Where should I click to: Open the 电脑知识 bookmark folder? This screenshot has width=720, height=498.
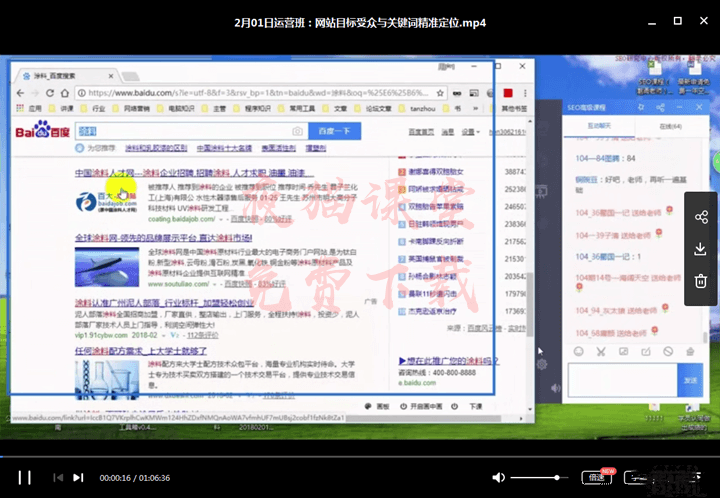click(176, 108)
